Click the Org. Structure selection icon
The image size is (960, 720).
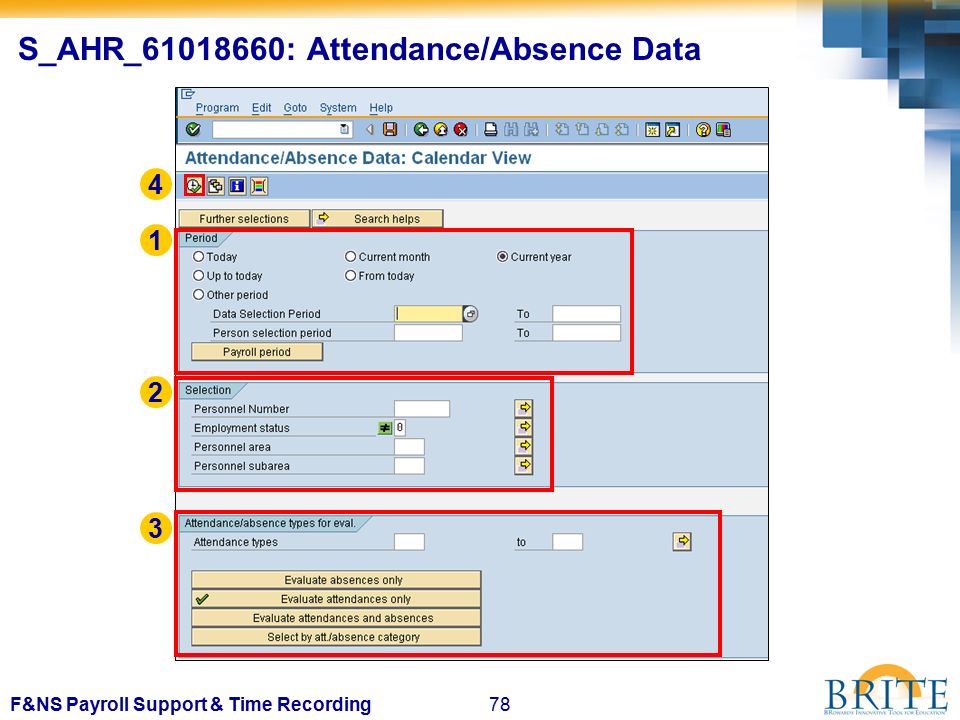pyautogui.click(x=259, y=186)
